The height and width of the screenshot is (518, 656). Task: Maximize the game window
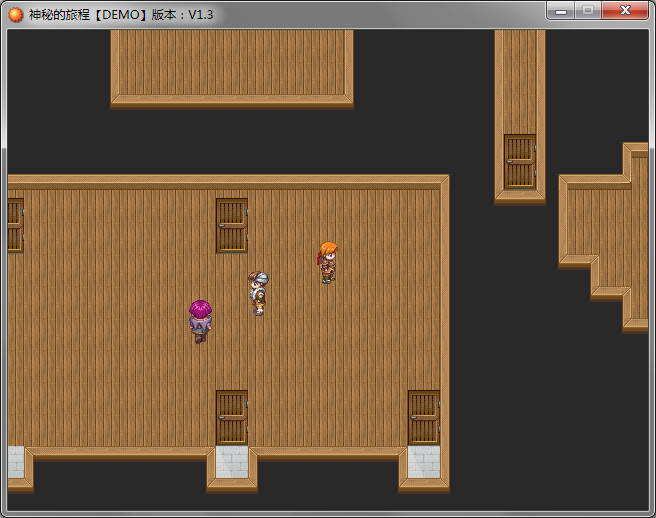pos(588,11)
